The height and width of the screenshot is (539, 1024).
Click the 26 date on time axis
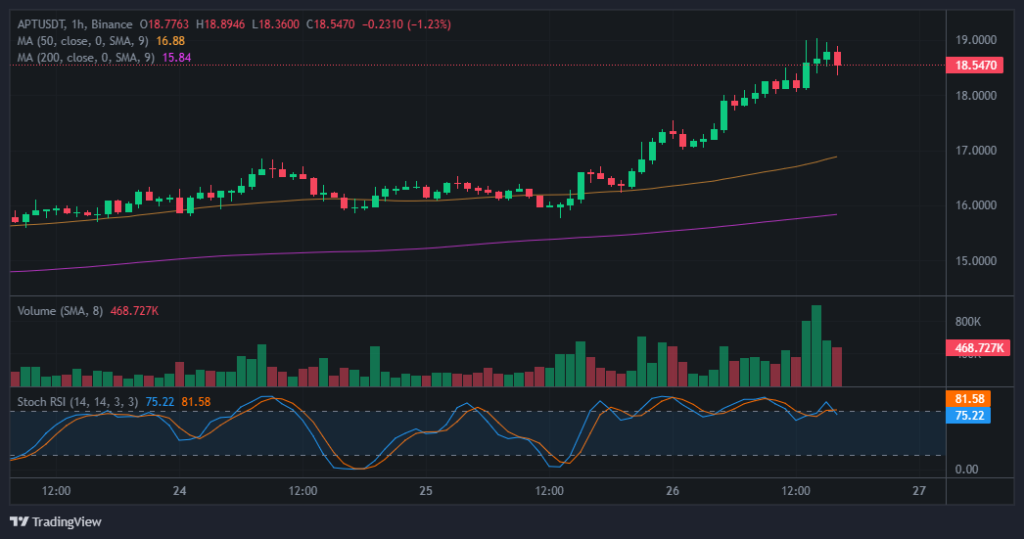[x=672, y=491]
